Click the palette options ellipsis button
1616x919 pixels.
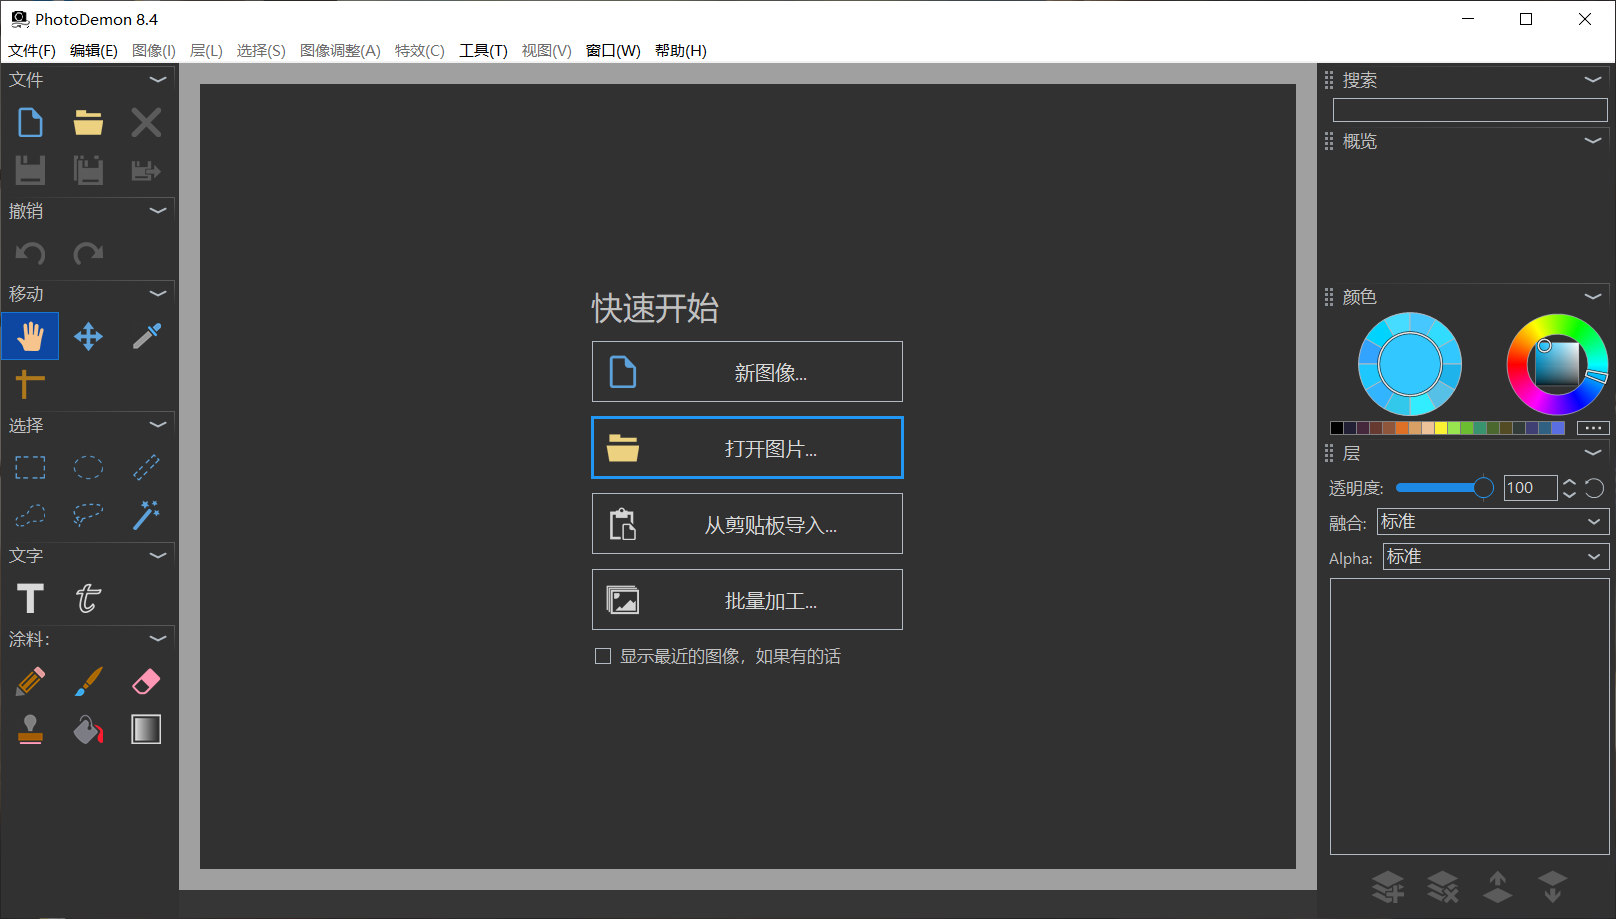point(1593,428)
